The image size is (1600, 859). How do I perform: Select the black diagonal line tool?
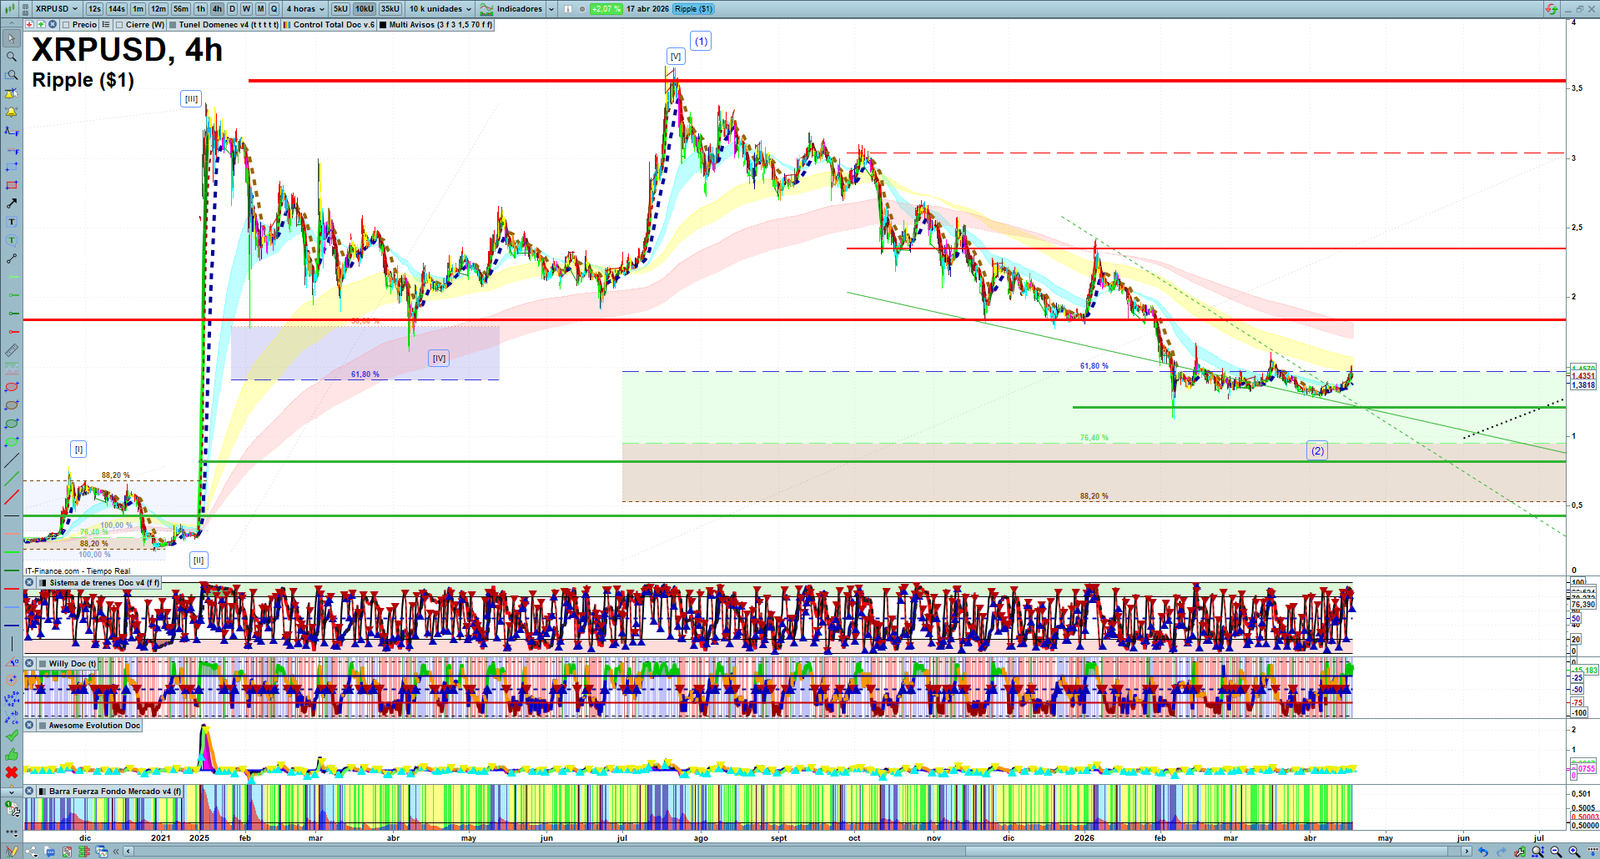coord(11,461)
